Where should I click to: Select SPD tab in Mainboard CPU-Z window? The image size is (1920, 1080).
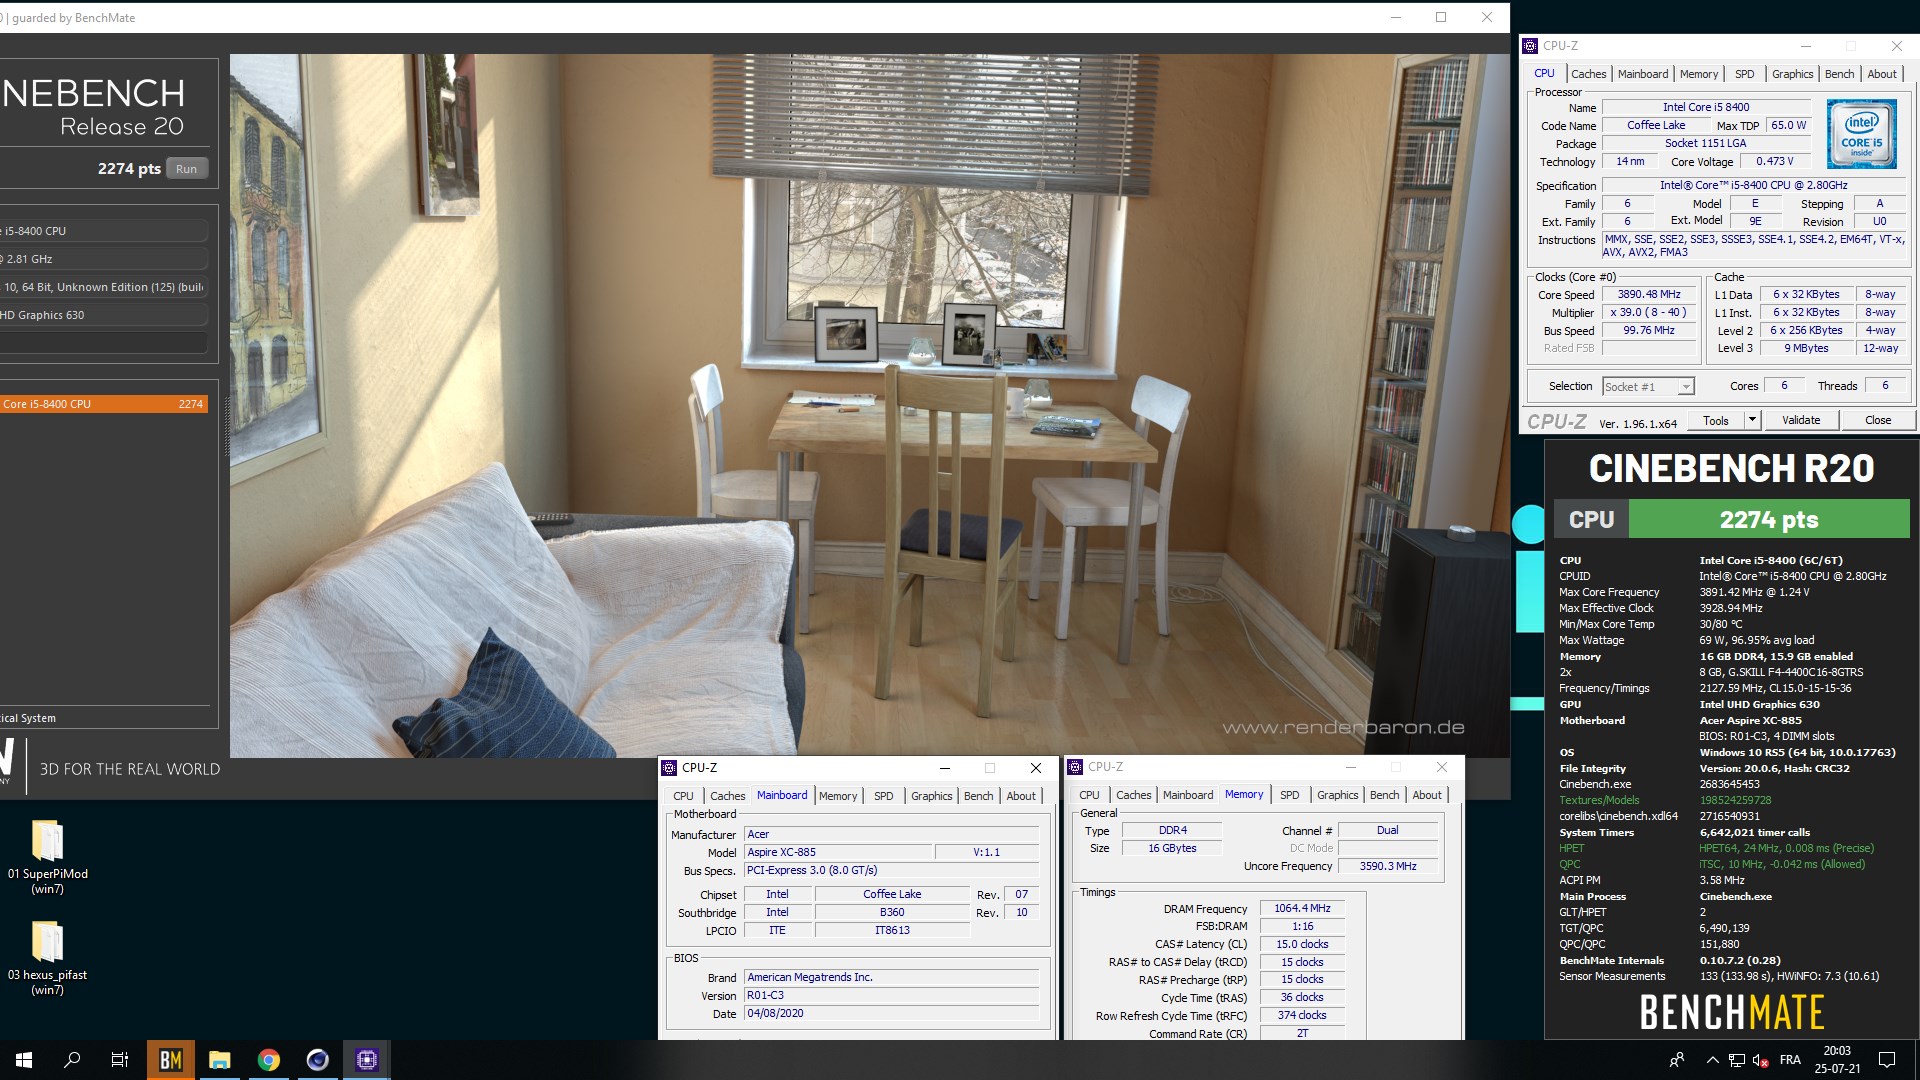(884, 796)
